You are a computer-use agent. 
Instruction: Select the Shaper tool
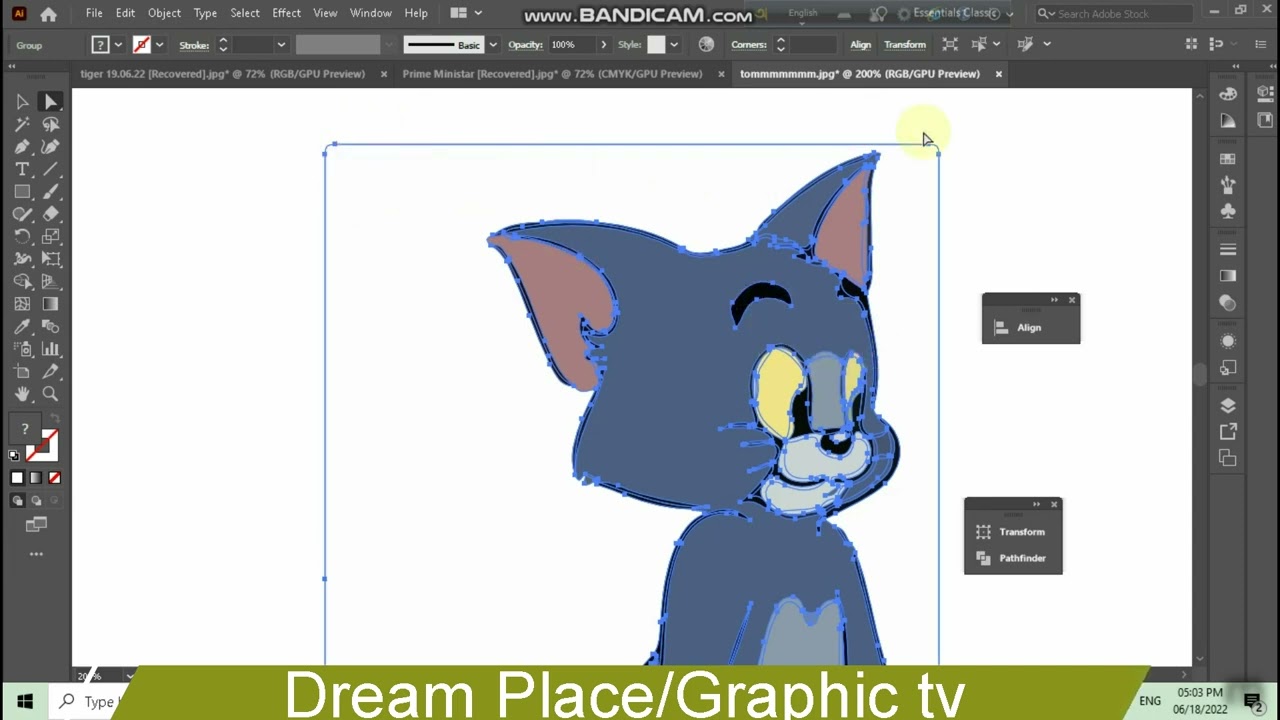[x=22, y=214]
